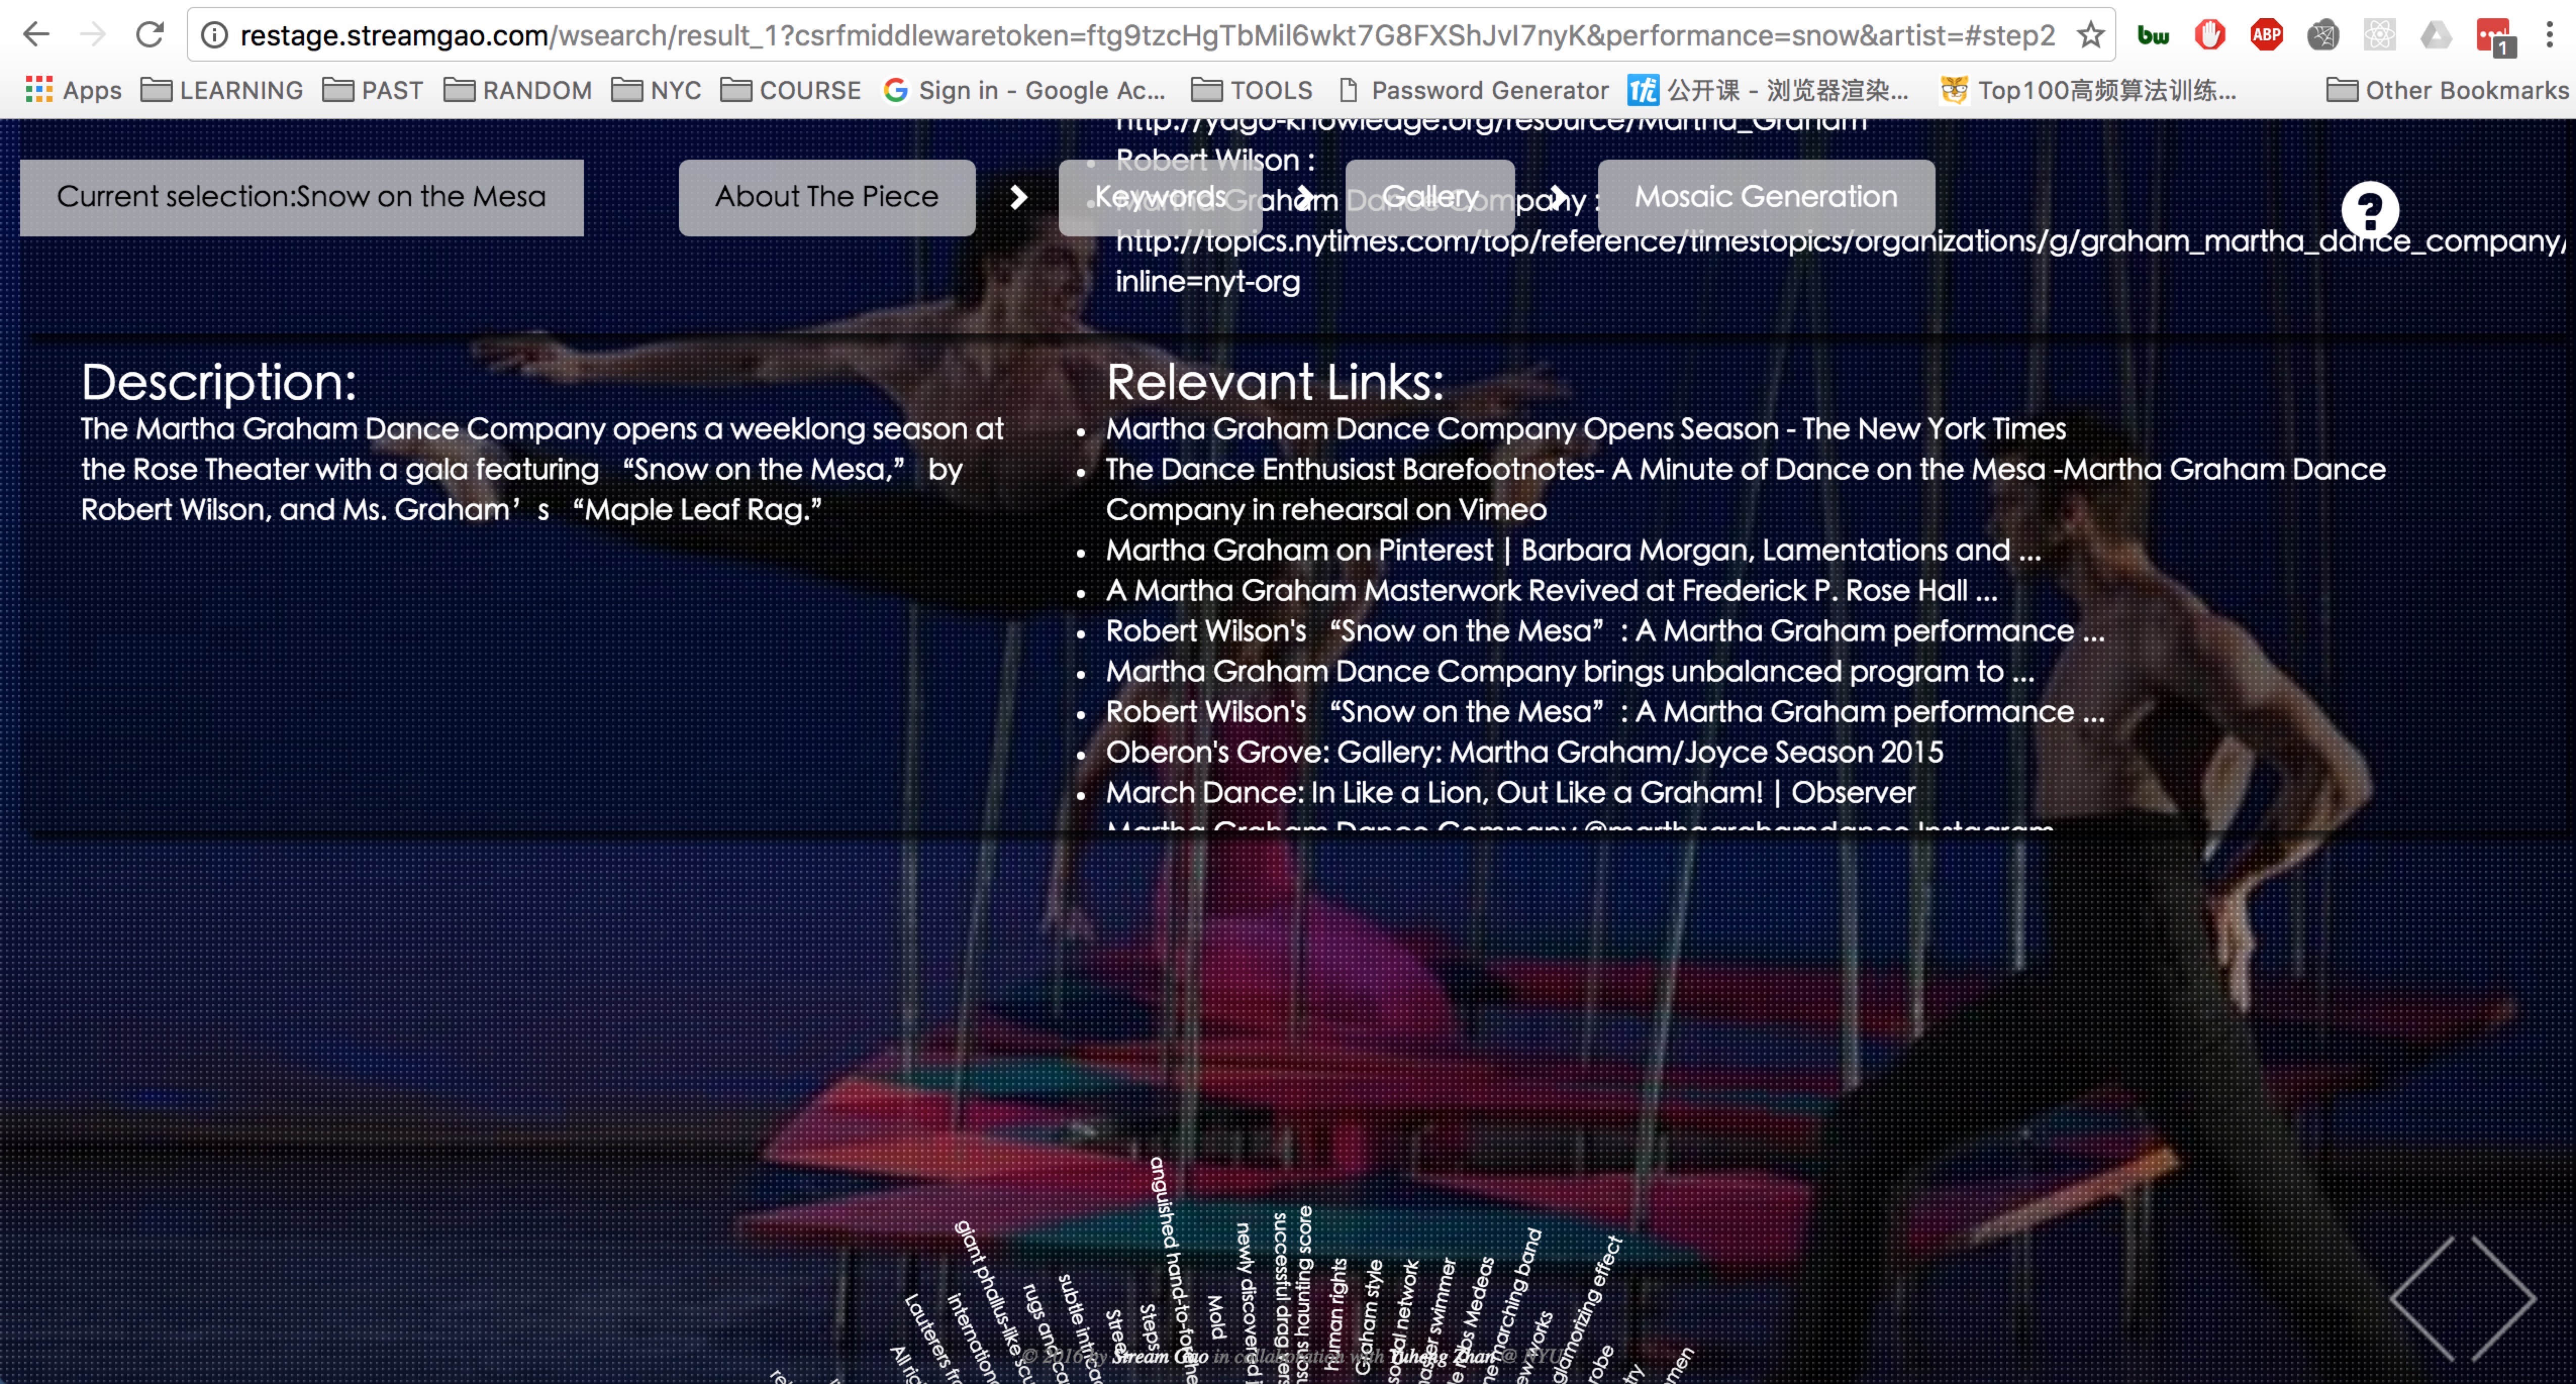Open the green 'bw' extension icon
This screenshot has width=2576, height=1384.
[2153, 36]
